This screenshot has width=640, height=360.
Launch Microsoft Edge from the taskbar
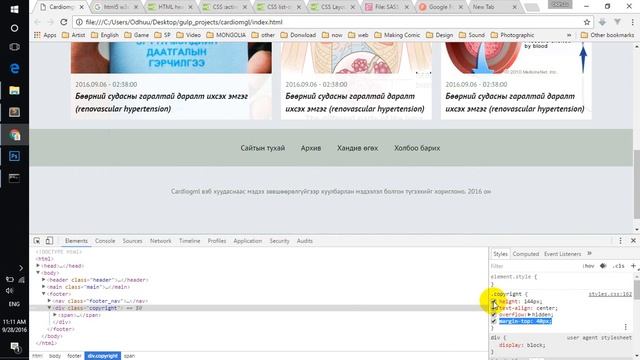pyautogui.click(x=14, y=68)
